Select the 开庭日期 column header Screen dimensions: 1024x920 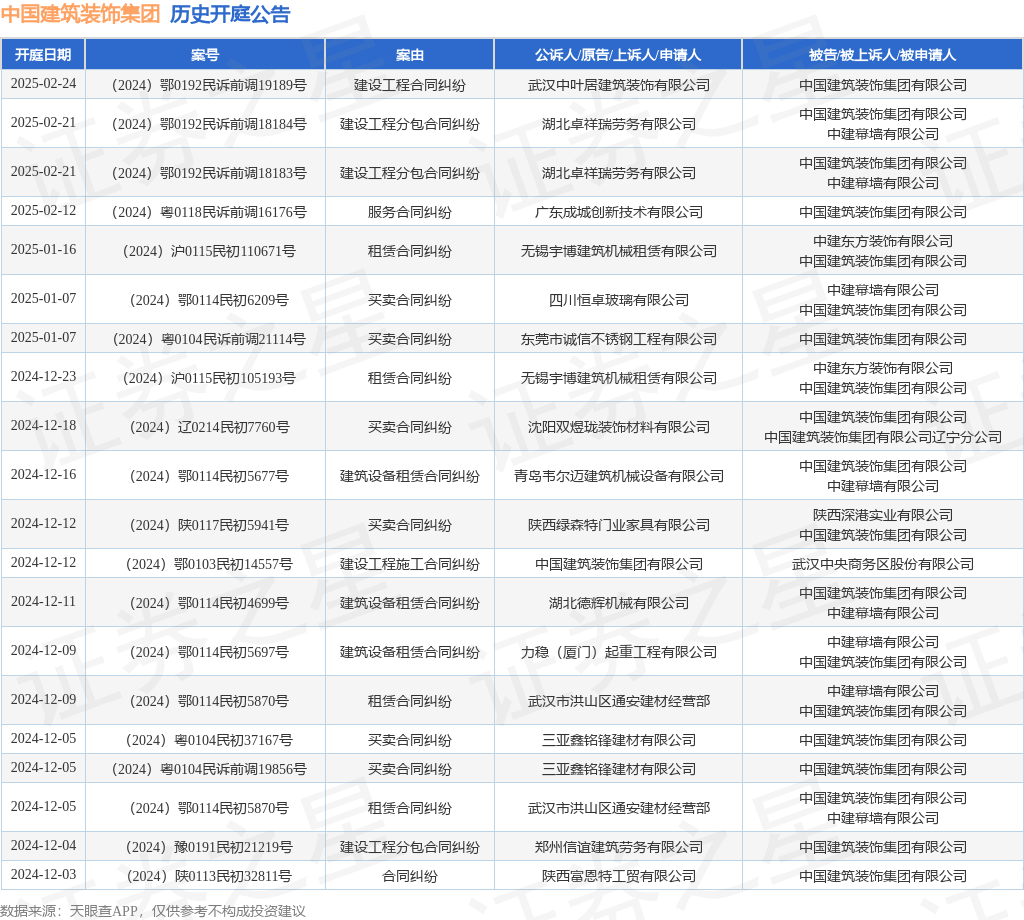[43, 55]
